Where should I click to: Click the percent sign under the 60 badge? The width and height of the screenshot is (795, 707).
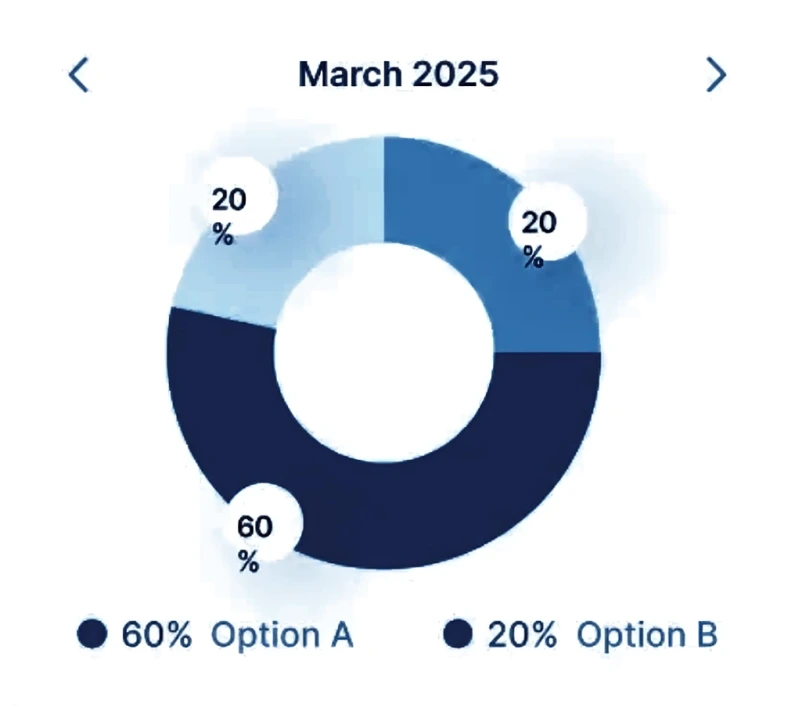click(248, 561)
